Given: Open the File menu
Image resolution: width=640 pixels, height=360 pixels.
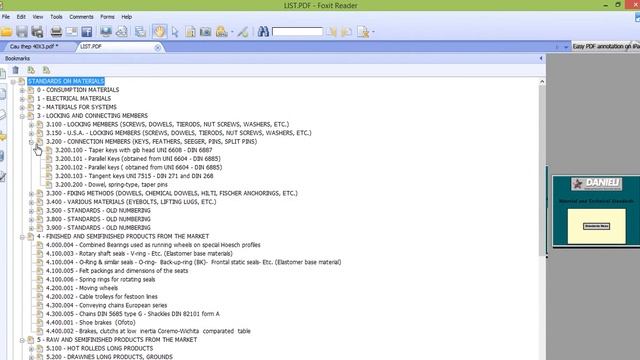Looking at the screenshot, I should click(6, 17).
